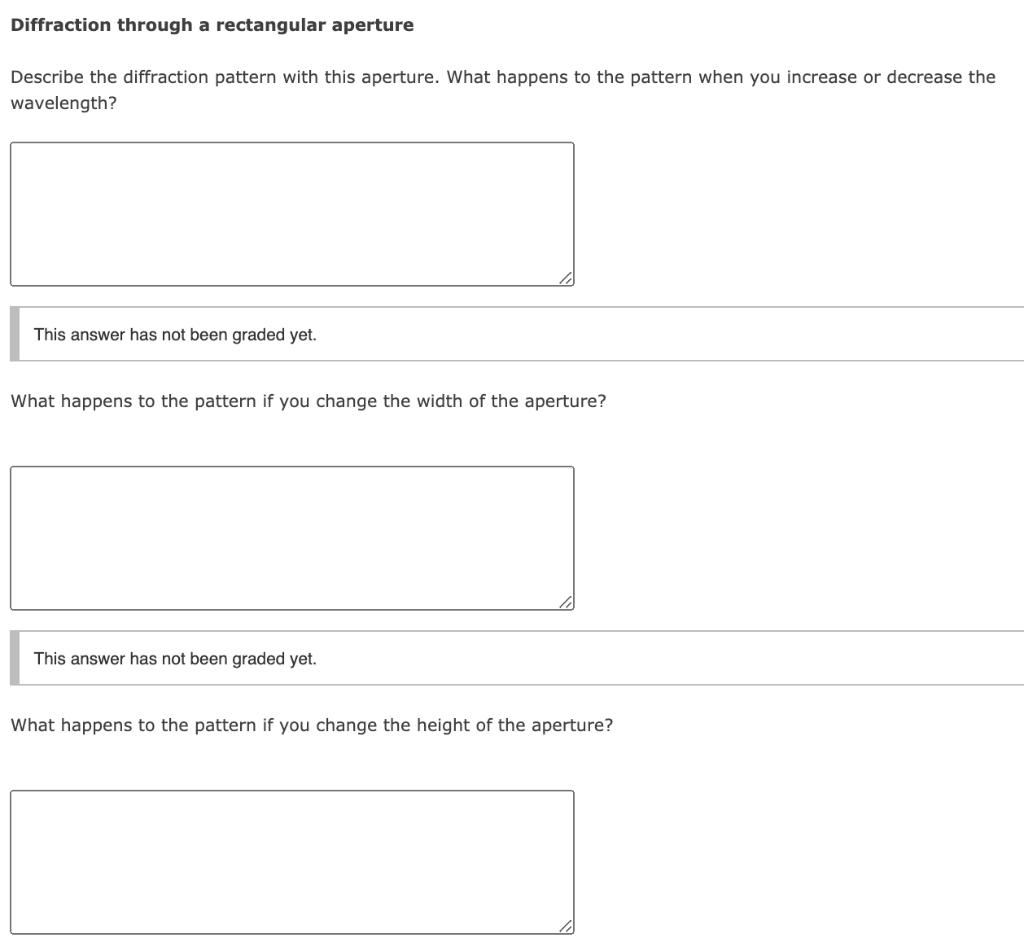Image resolution: width=1024 pixels, height=951 pixels.
Task: Click the answer box for the aperture width question
Action: pyautogui.click(x=290, y=535)
